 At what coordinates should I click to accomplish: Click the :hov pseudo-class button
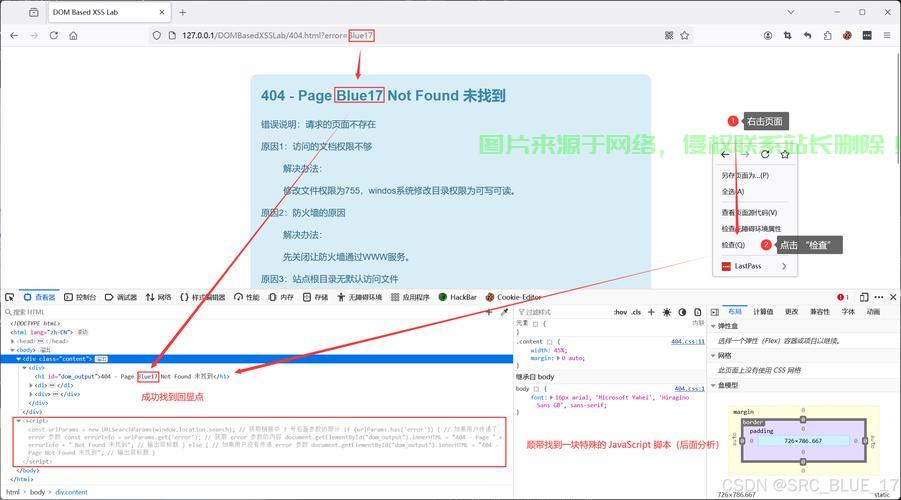click(620, 312)
